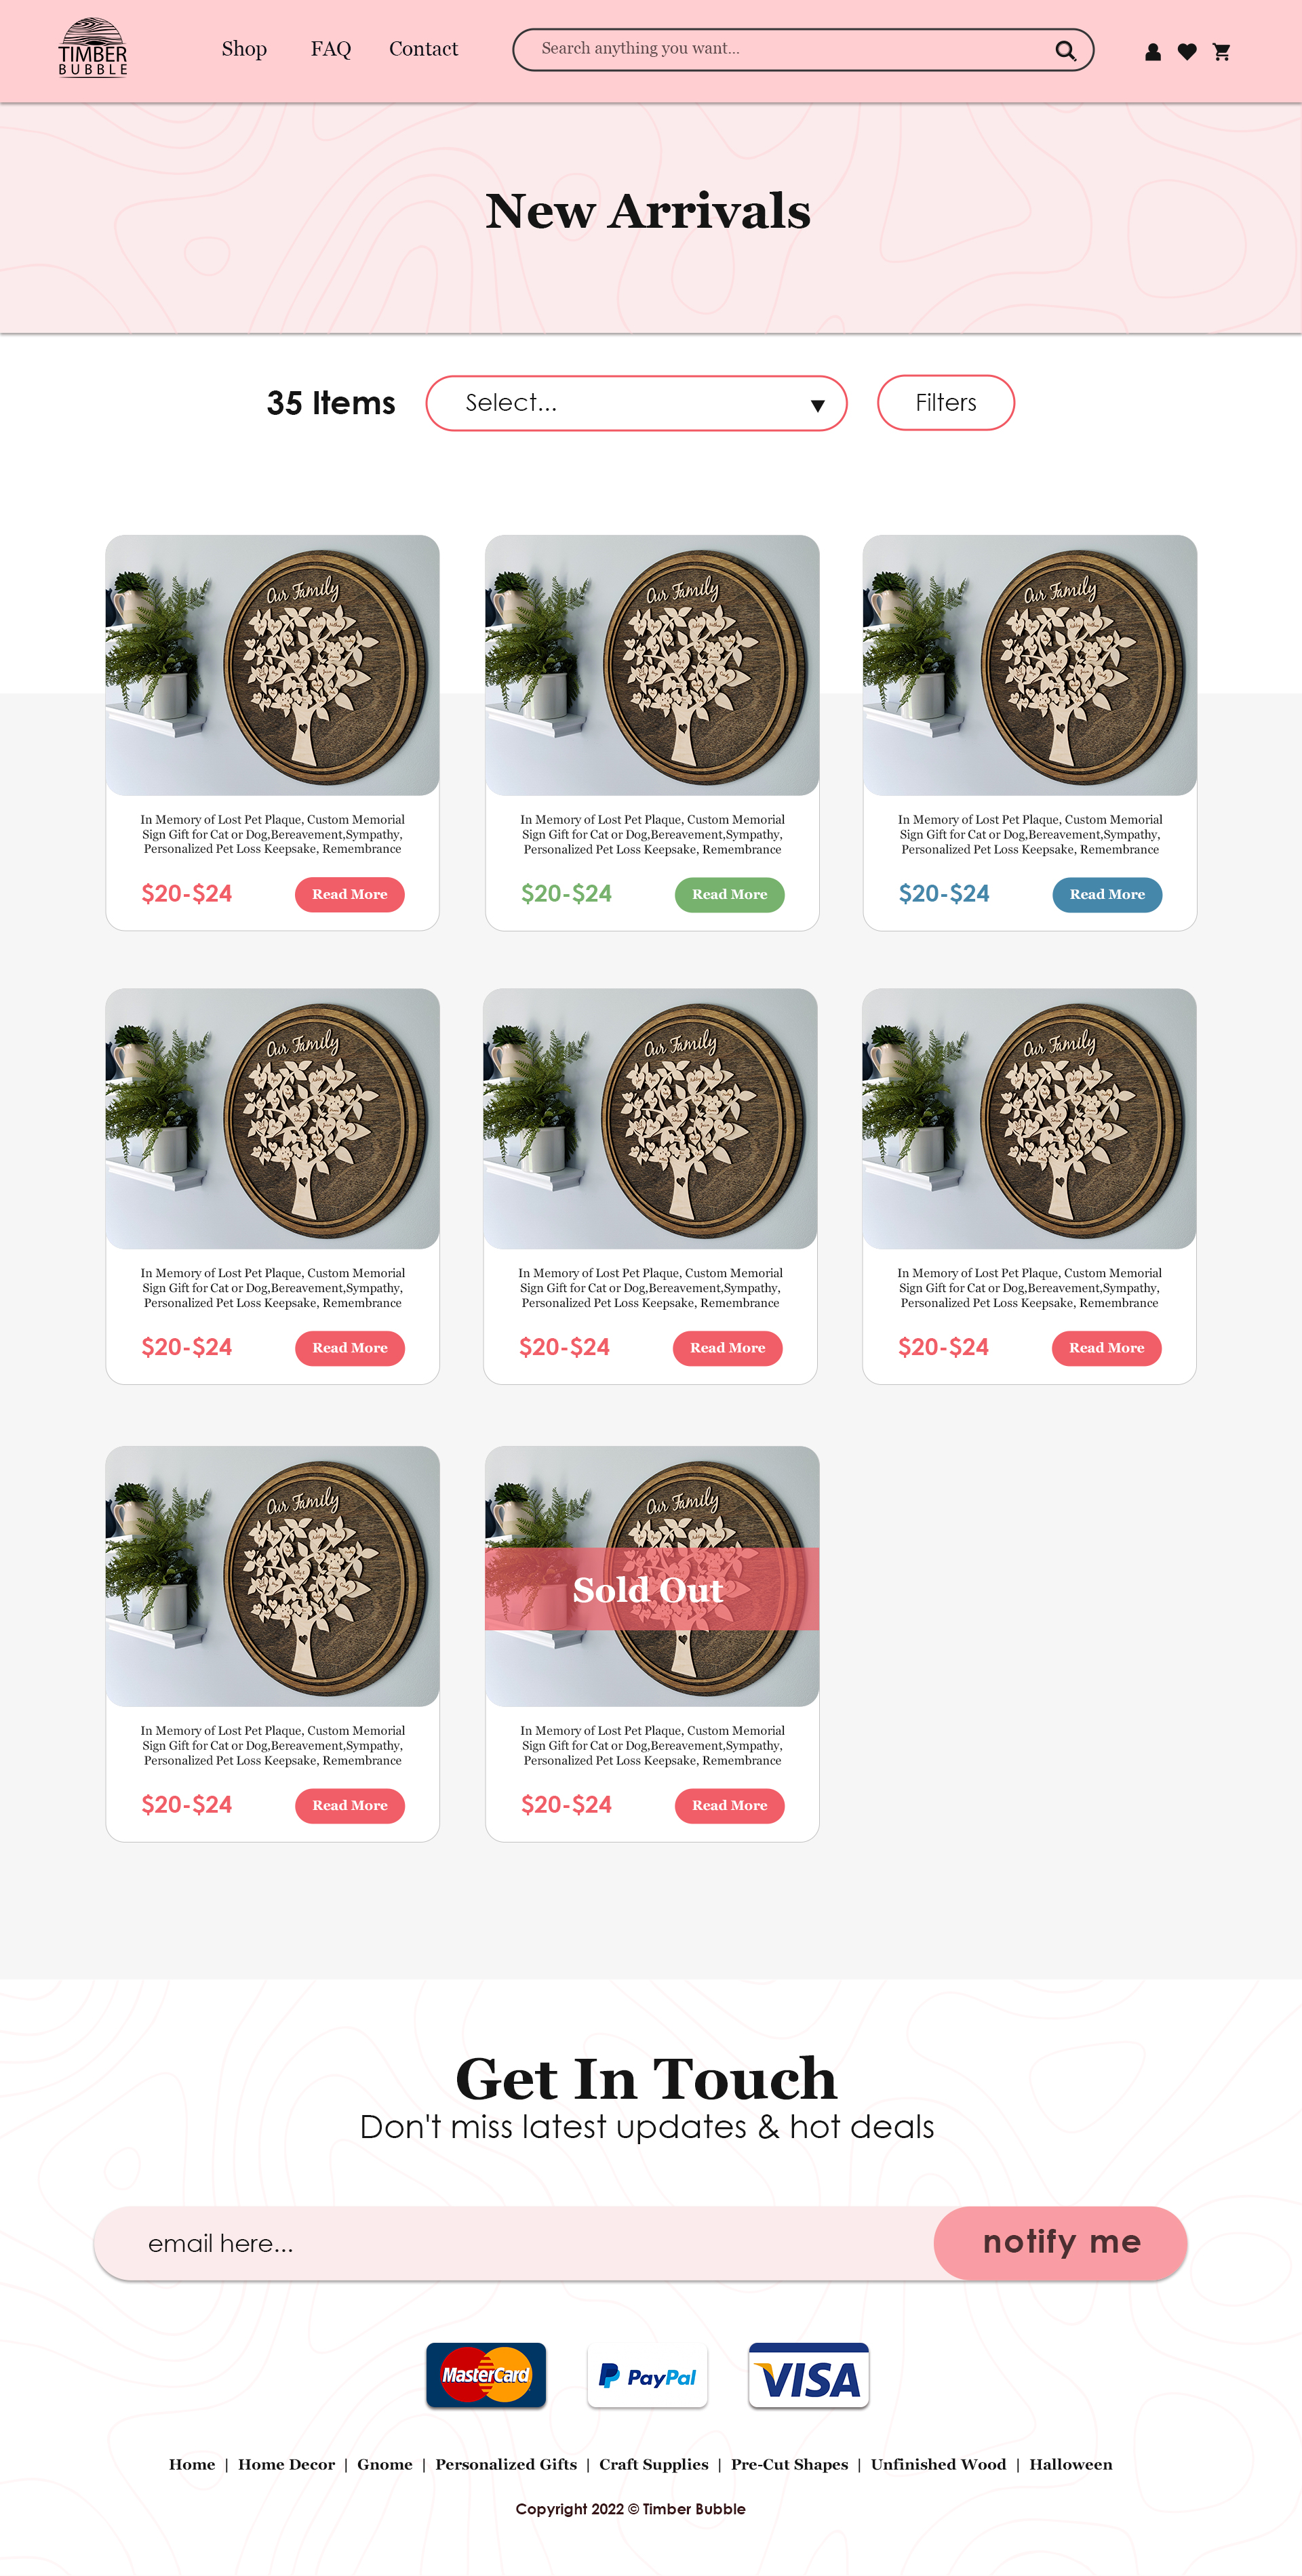
Task: Click the VISA payment logo
Action: tap(809, 2376)
